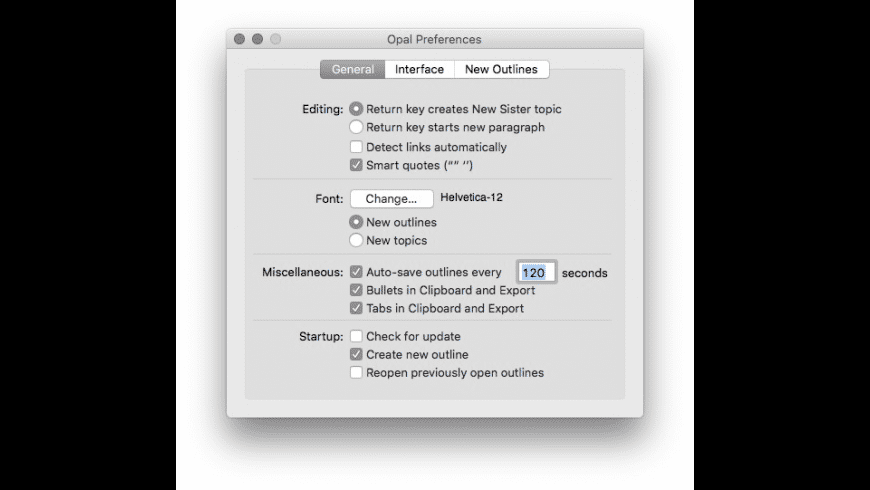The height and width of the screenshot is (490, 870).
Task: Close the Opal Preferences window
Action: click(239, 39)
